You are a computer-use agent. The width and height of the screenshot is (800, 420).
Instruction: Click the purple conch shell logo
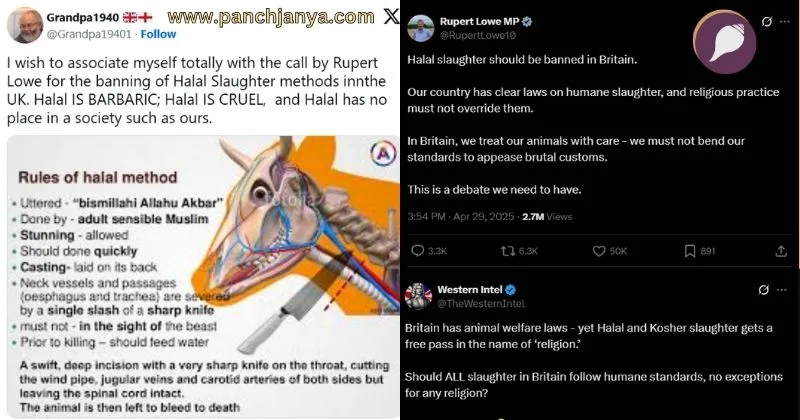[x=724, y=42]
